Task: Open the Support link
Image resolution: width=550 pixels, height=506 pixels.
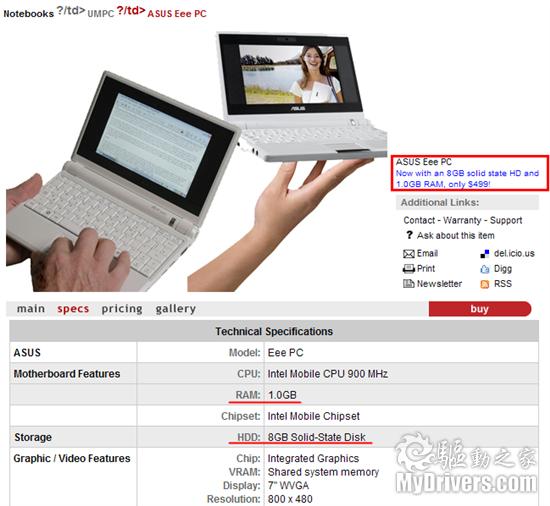Action: point(506,220)
